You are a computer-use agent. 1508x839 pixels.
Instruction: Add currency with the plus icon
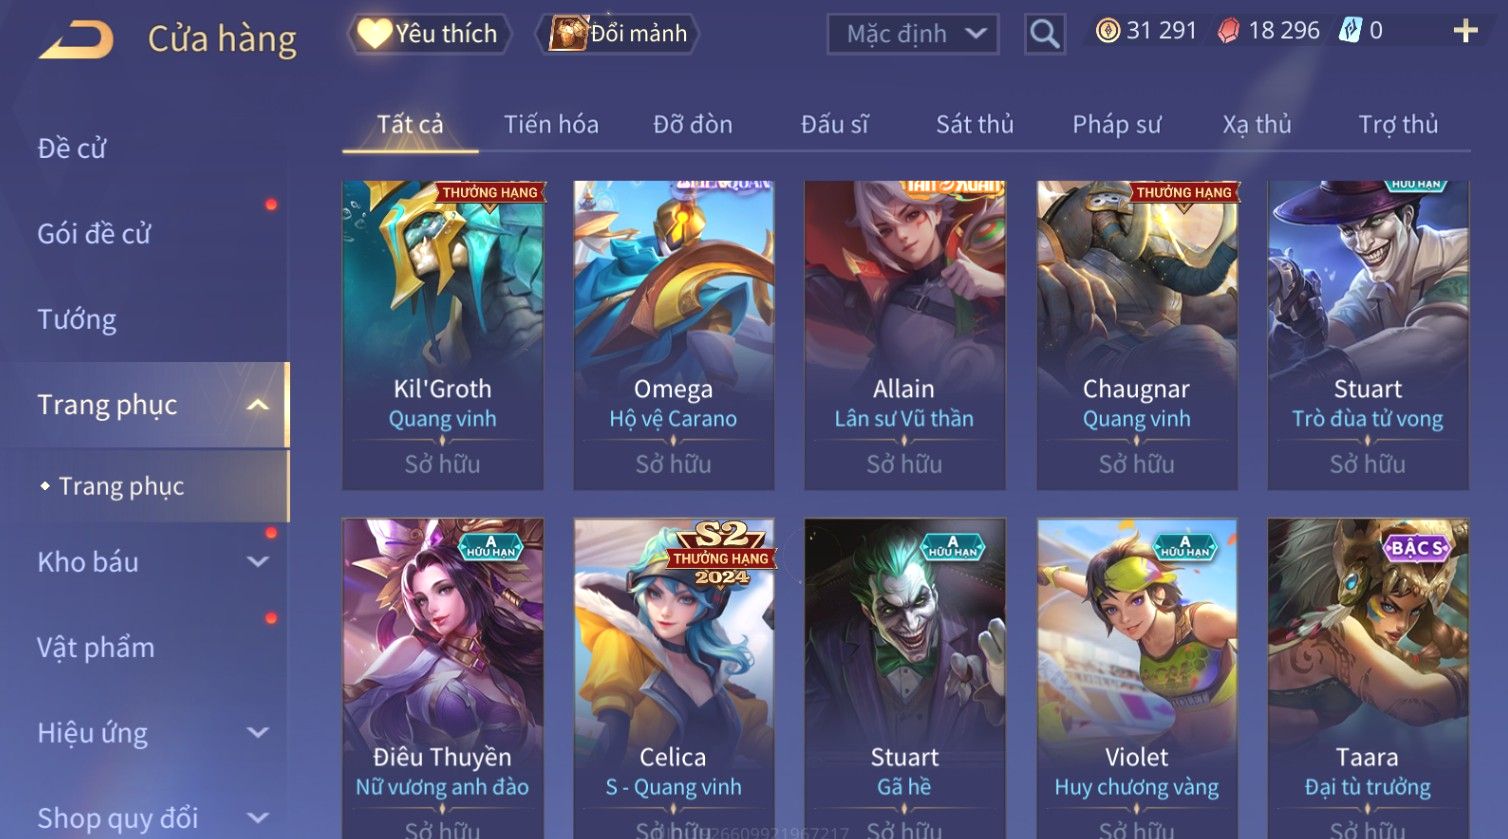1465,31
